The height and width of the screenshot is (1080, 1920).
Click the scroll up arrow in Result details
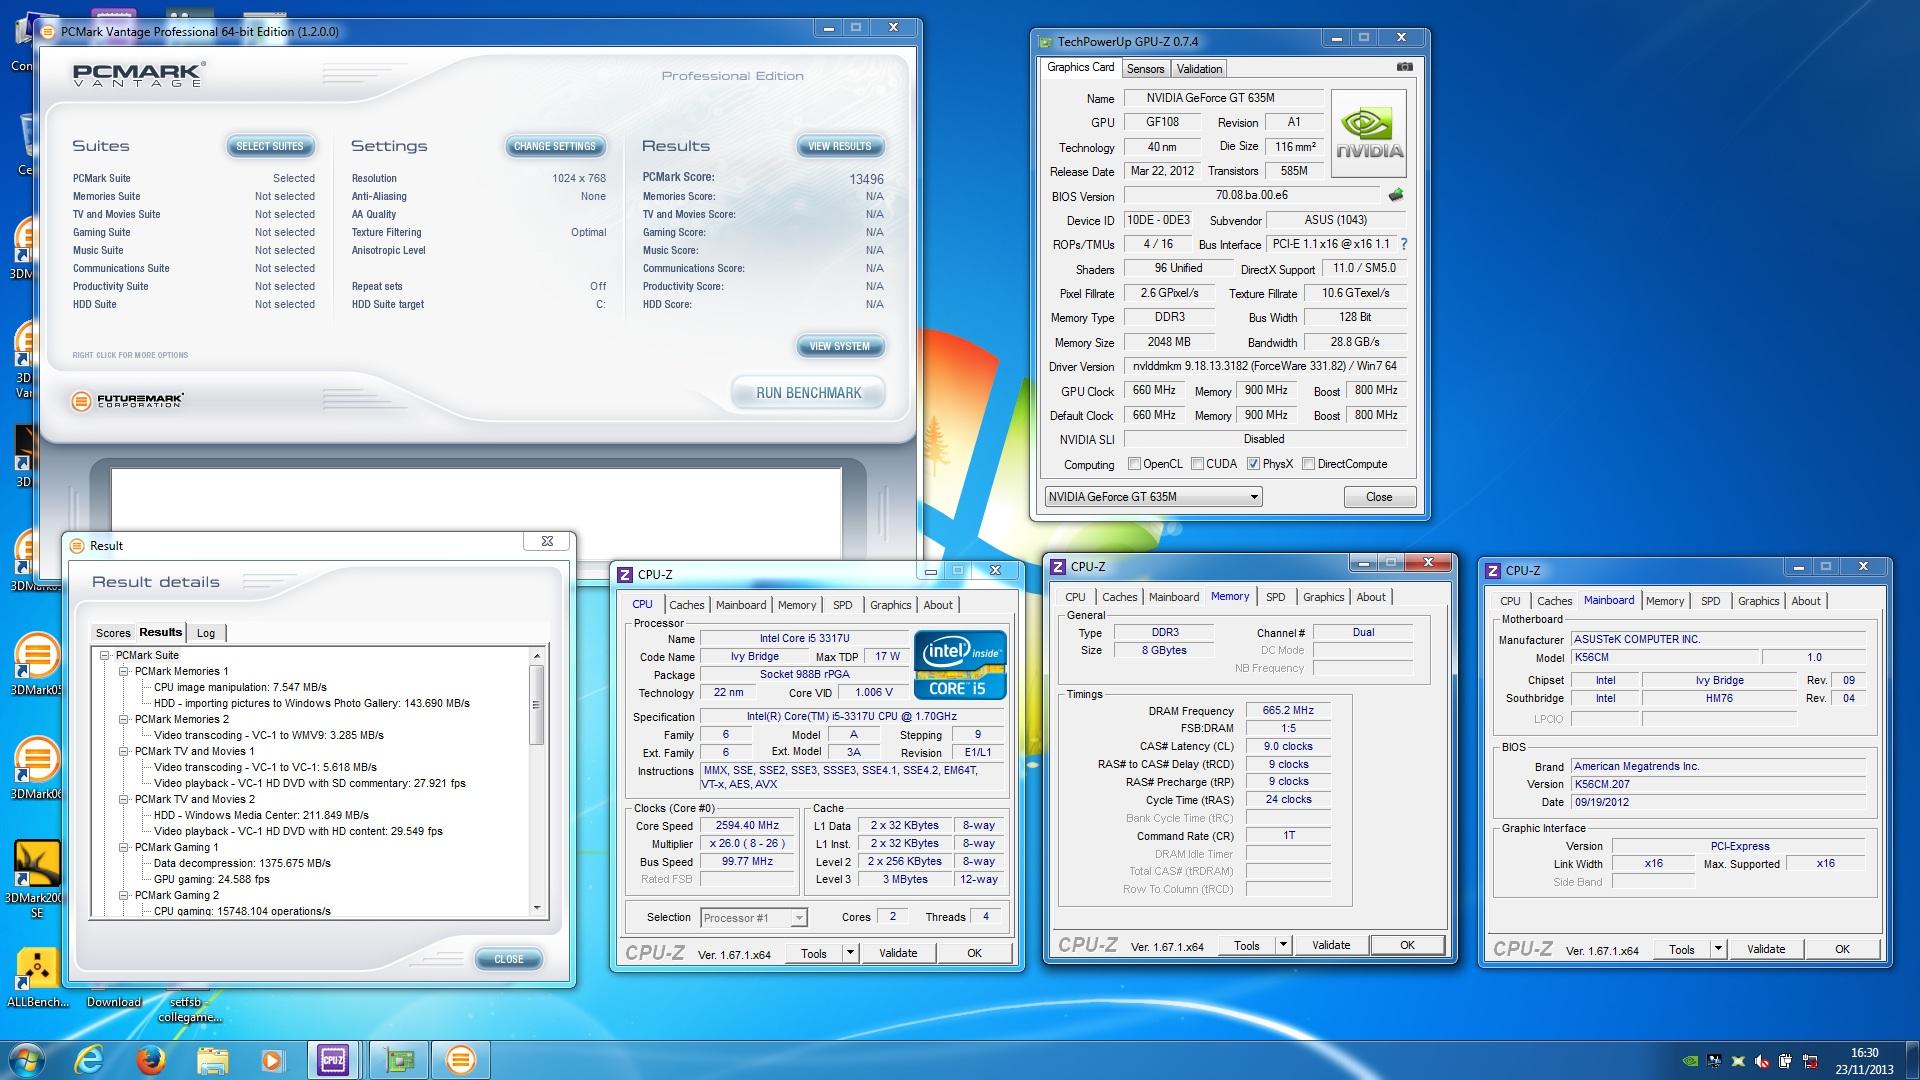[x=537, y=656]
